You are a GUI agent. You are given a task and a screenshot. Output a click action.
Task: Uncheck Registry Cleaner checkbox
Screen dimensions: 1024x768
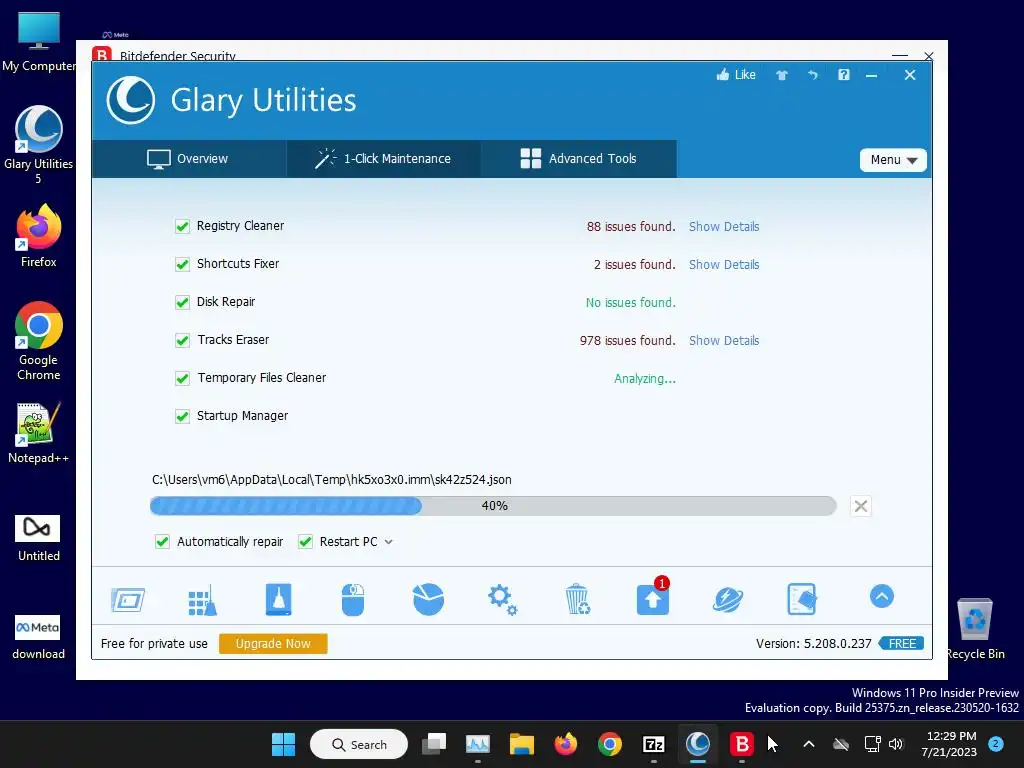182,227
